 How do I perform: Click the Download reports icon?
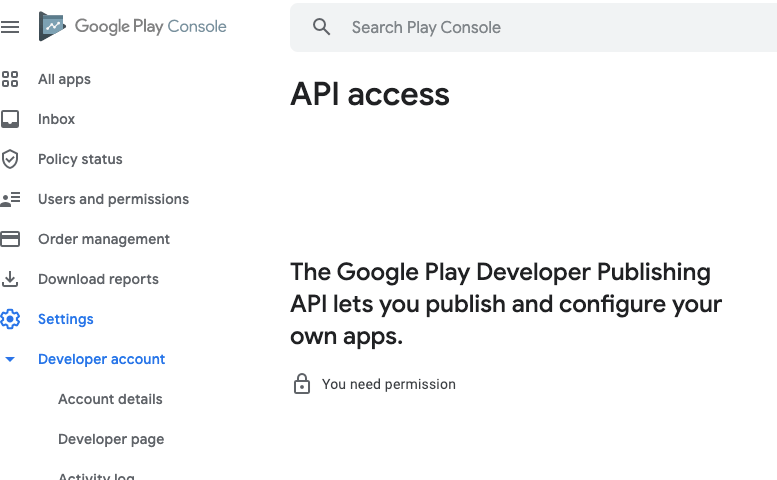pos(10,279)
